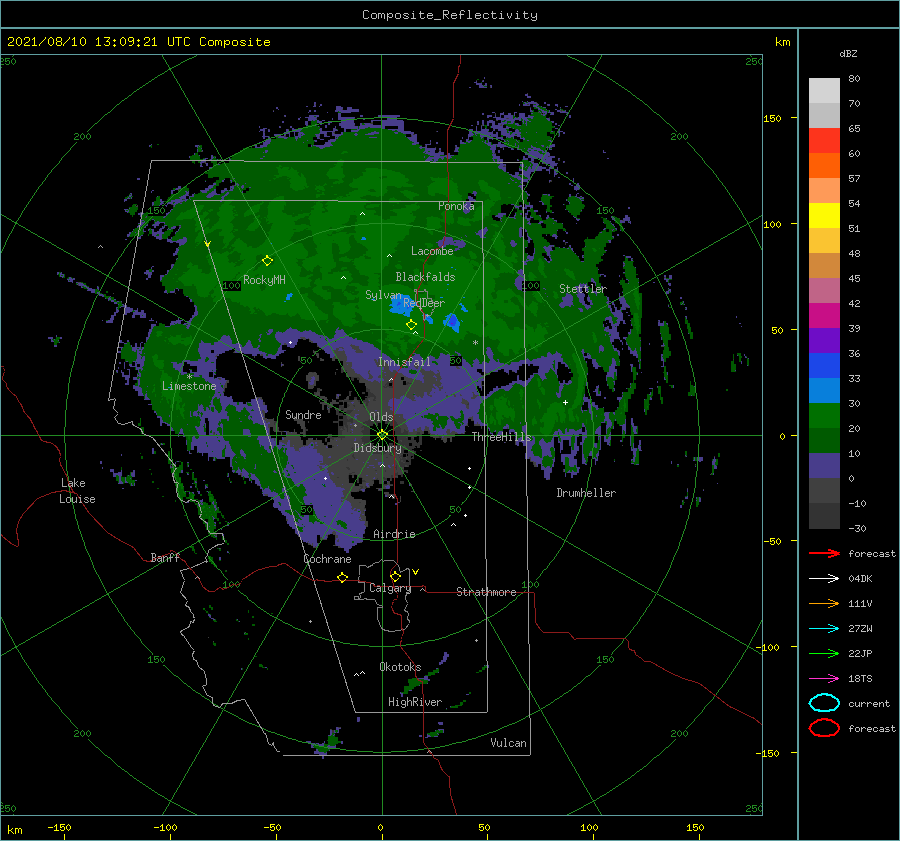Click the yellow diamond marker below Cochrane

tap(342, 577)
